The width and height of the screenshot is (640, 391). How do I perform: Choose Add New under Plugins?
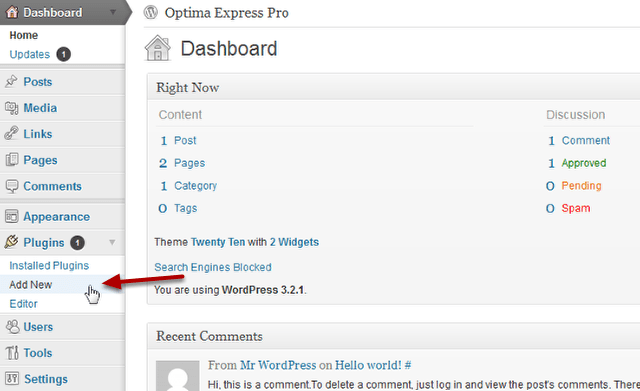click(31, 284)
